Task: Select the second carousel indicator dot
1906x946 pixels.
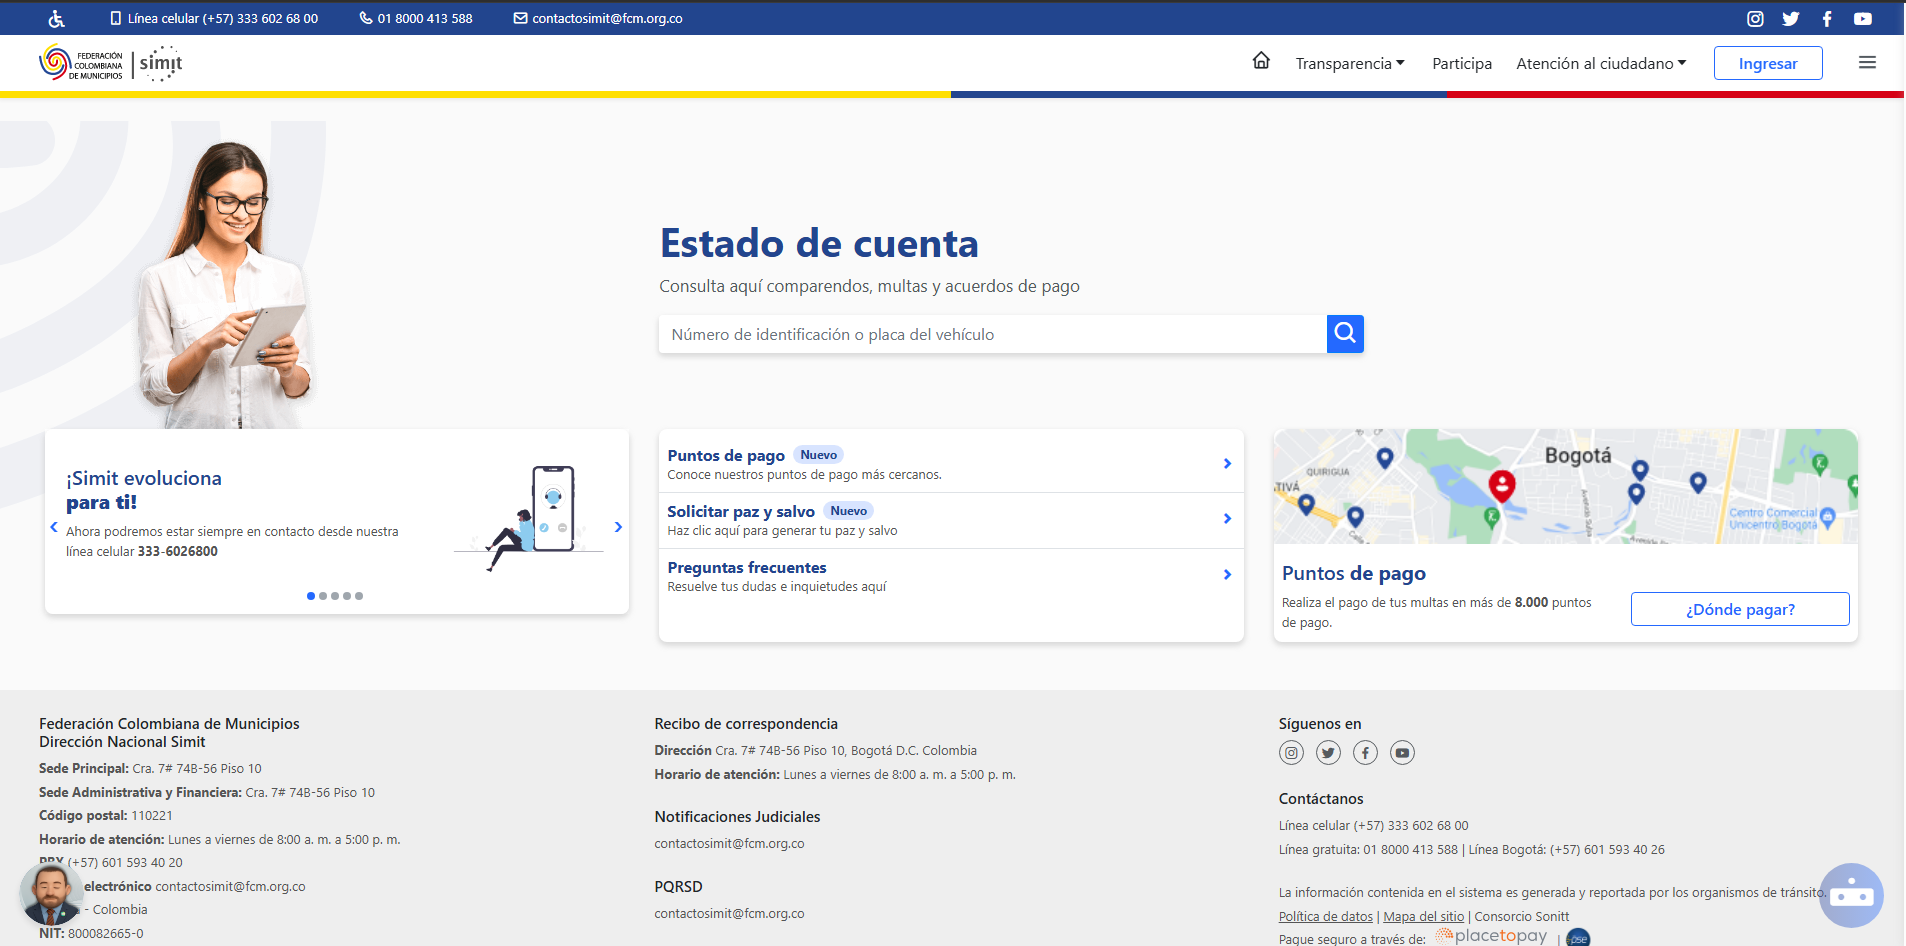Action: tap(322, 595)
